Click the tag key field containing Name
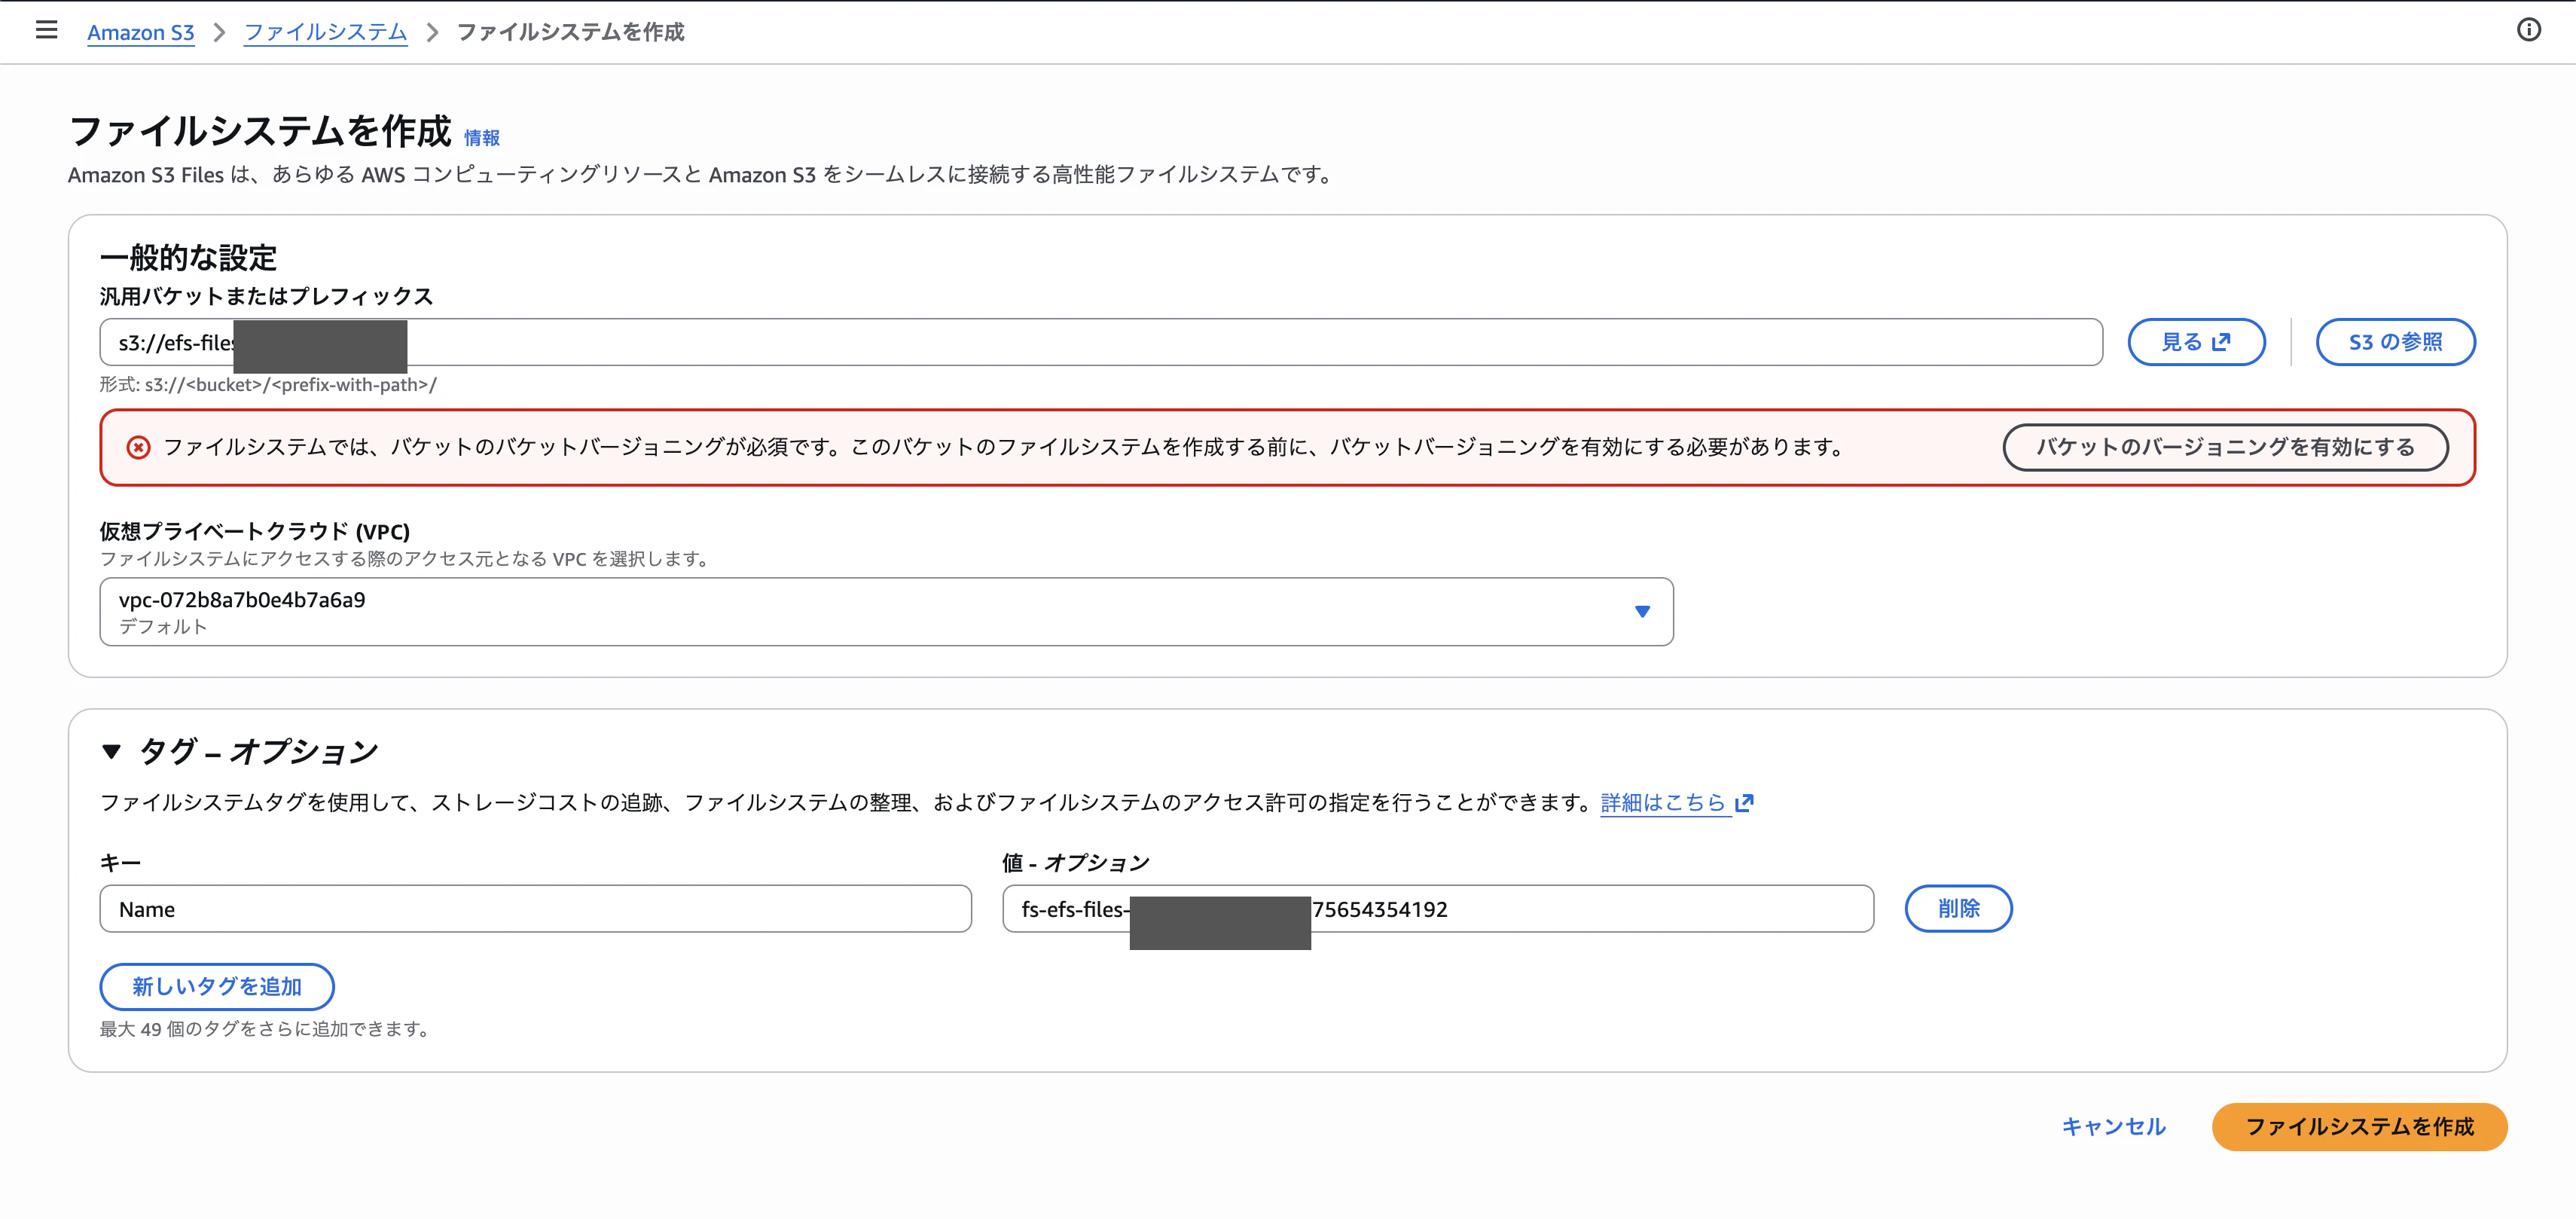 pyautogui.click(x=535, y=908)
